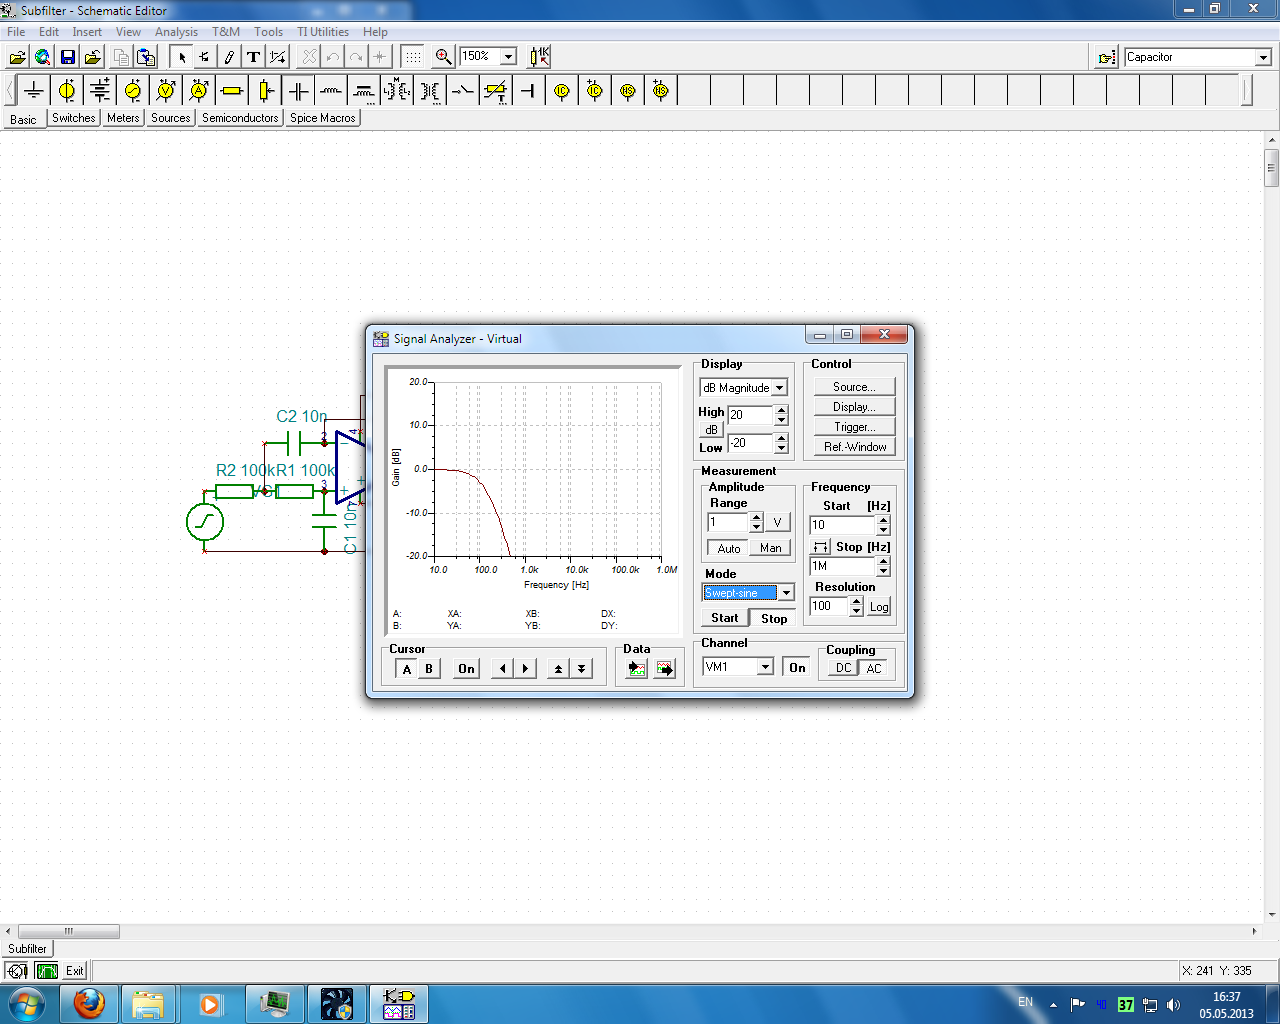
Task: Pick the Battery component icon
Action: [x=100, y=91]
